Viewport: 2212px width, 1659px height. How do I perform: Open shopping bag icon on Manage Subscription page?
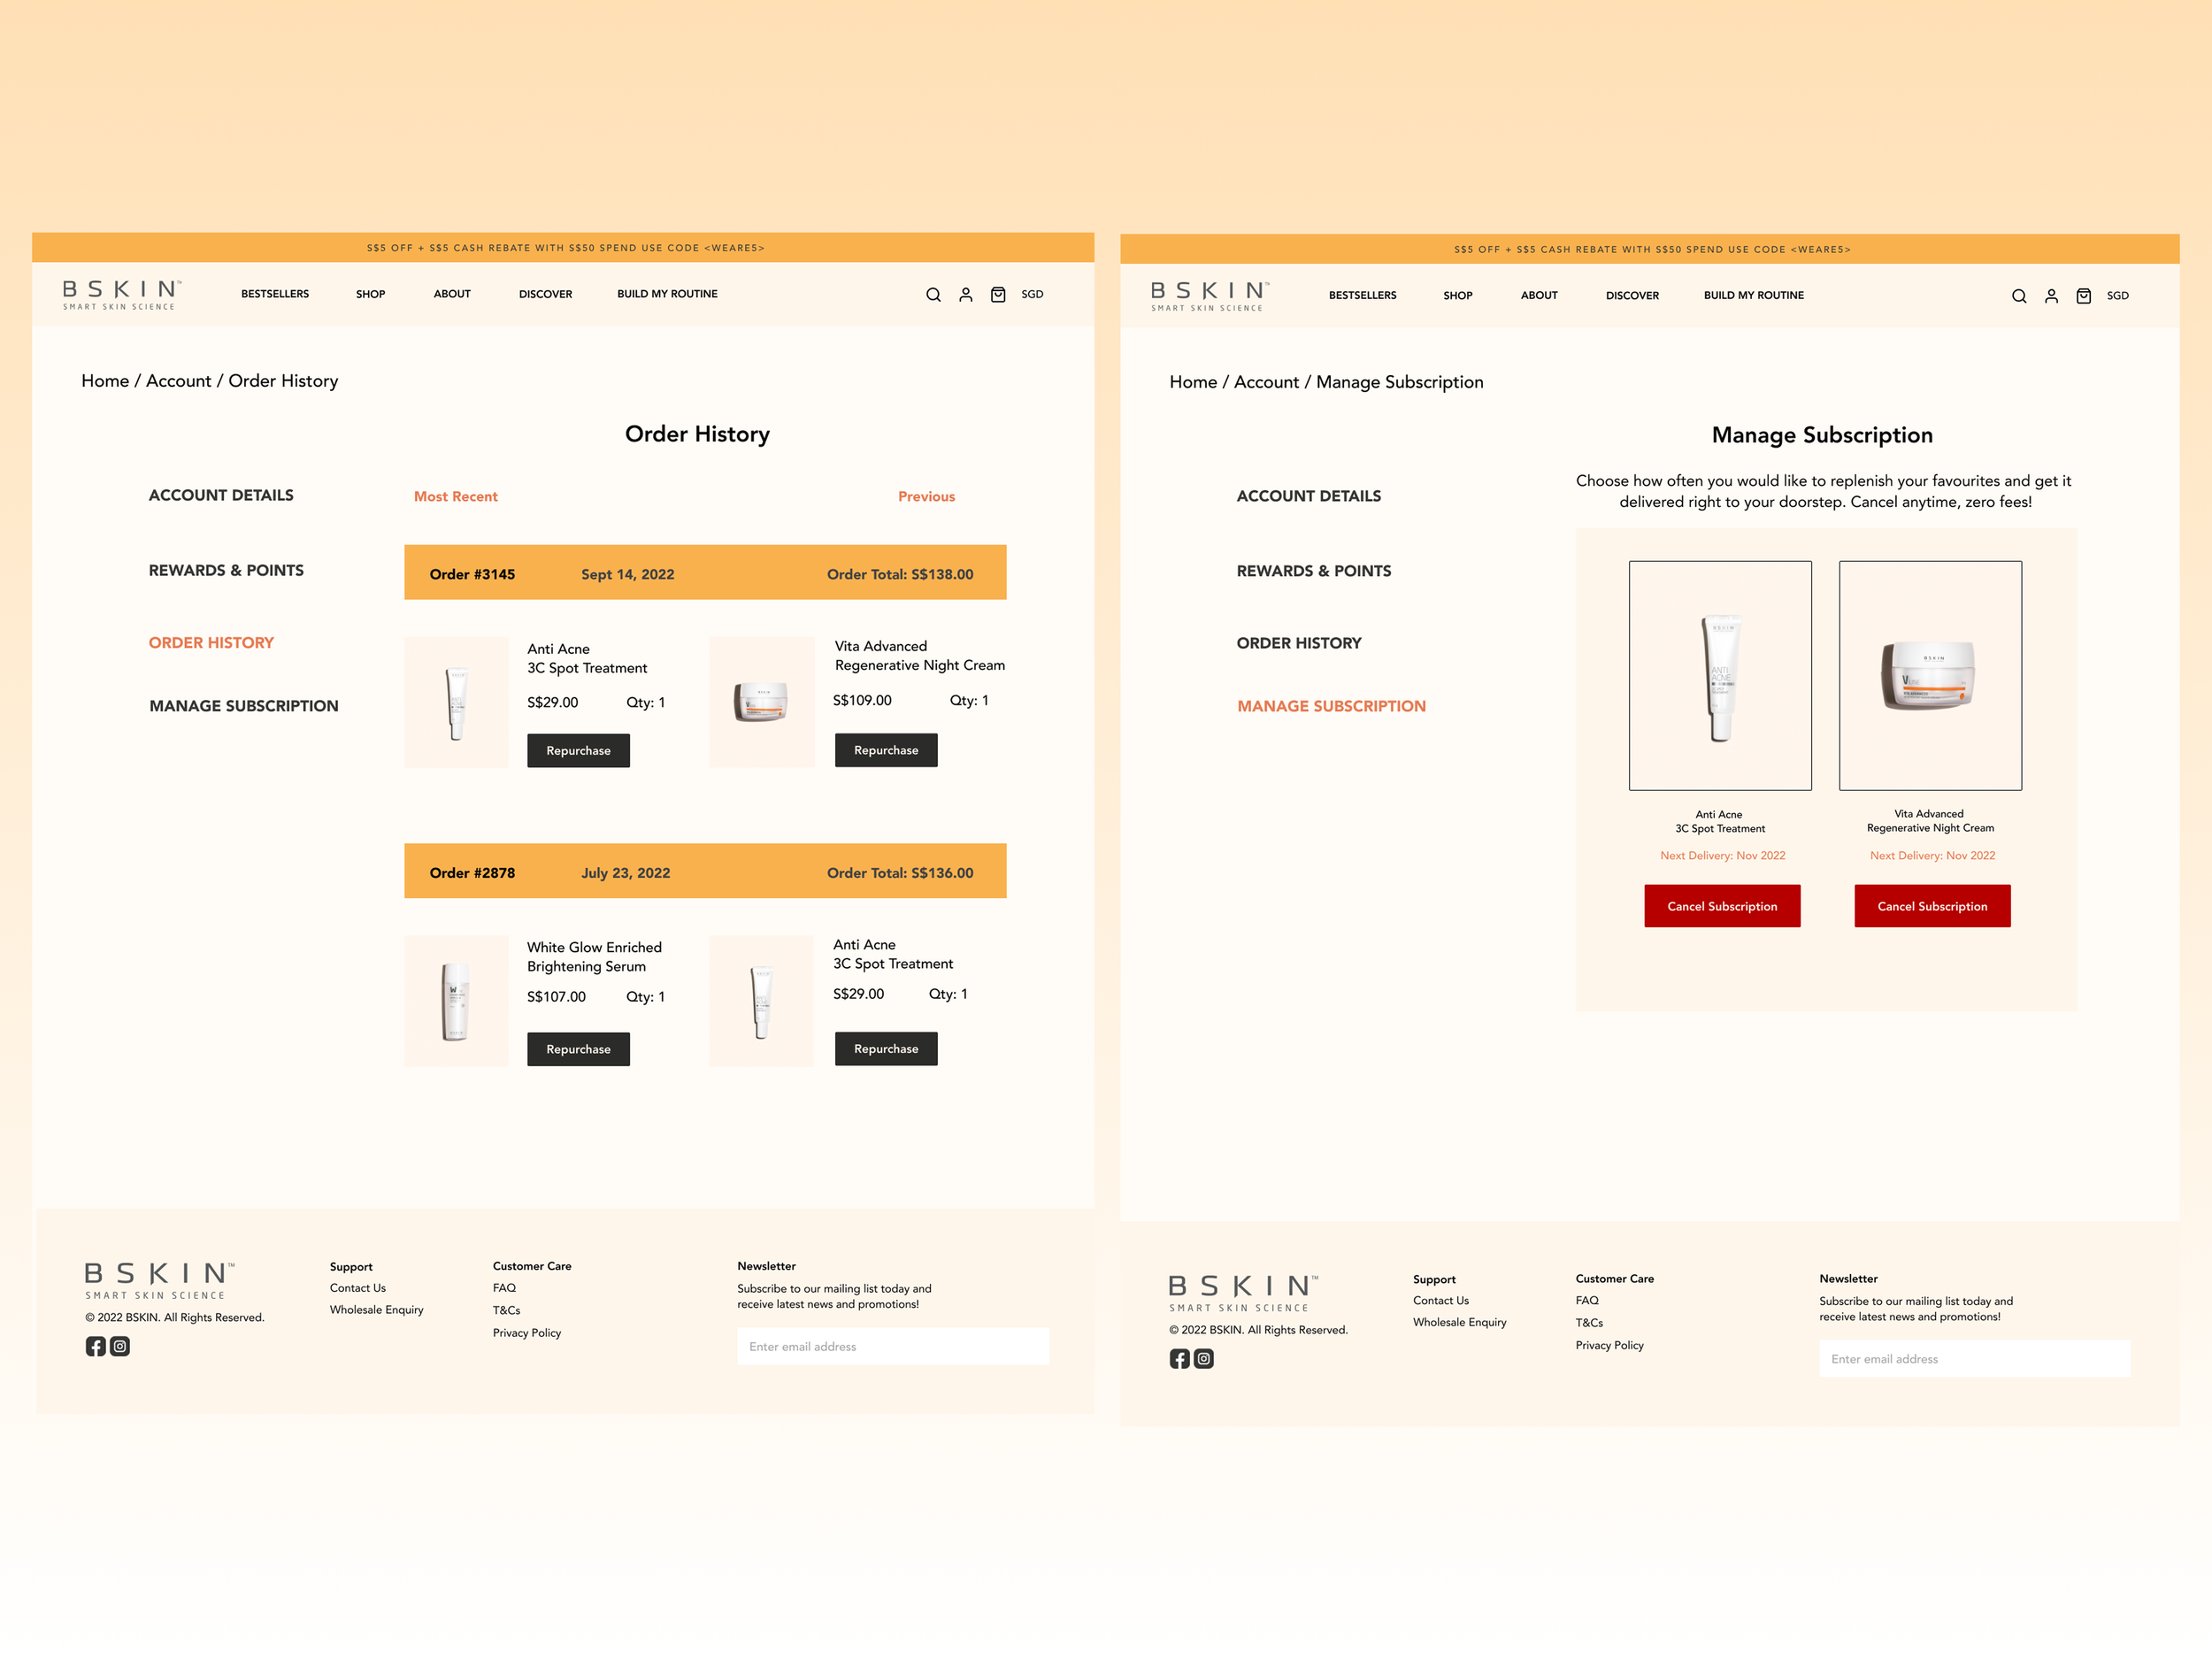pyautogui.click(x=2083, y=296)
